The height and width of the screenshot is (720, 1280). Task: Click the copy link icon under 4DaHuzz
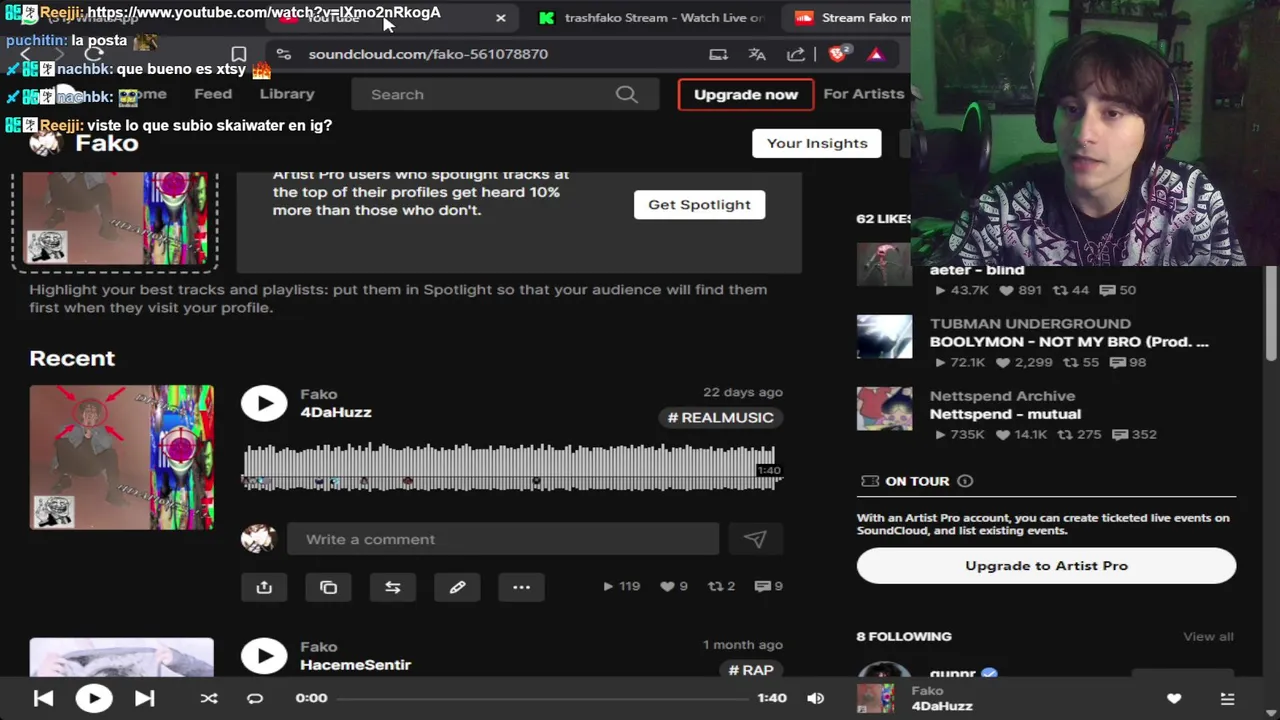point(328,587)
